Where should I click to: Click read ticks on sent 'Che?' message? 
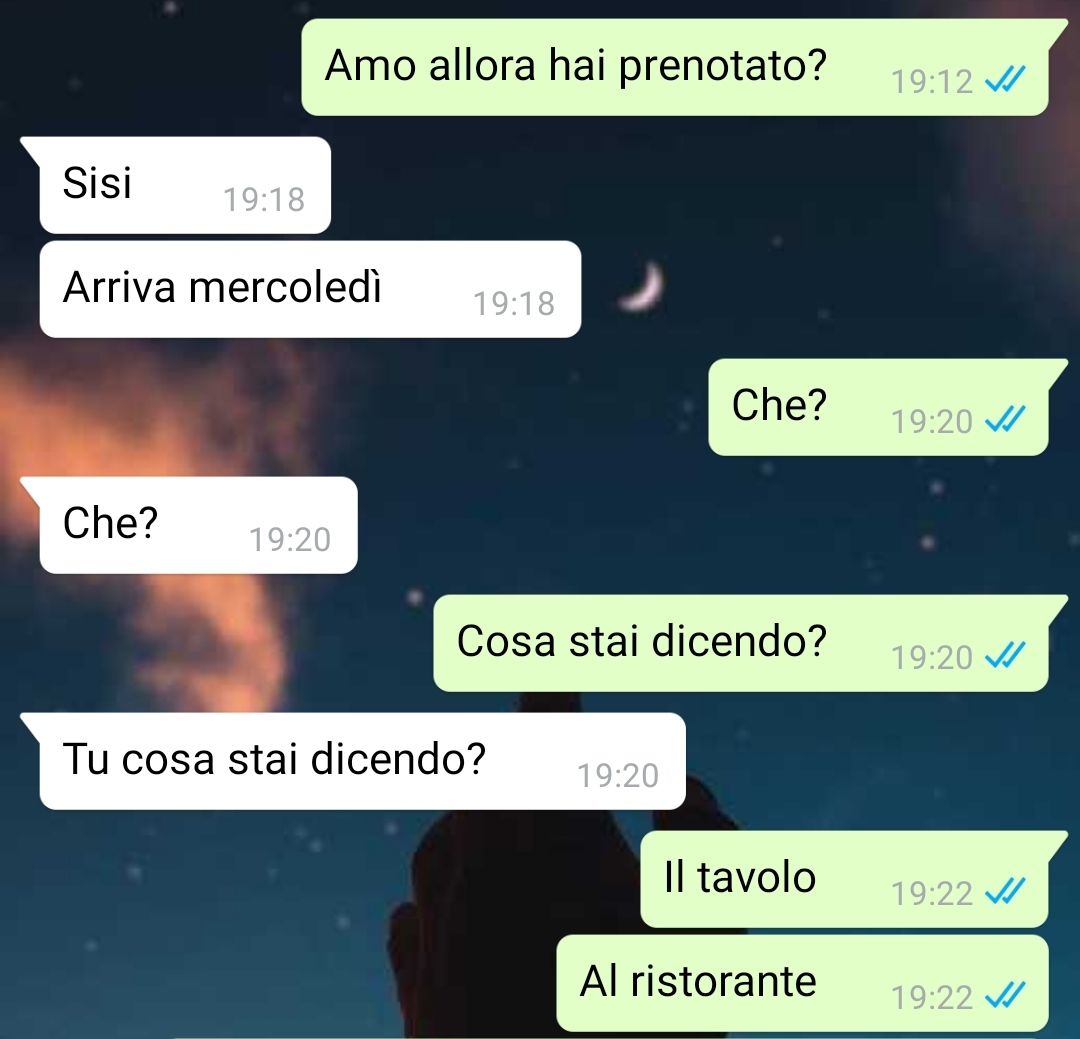coord(1006,419)
